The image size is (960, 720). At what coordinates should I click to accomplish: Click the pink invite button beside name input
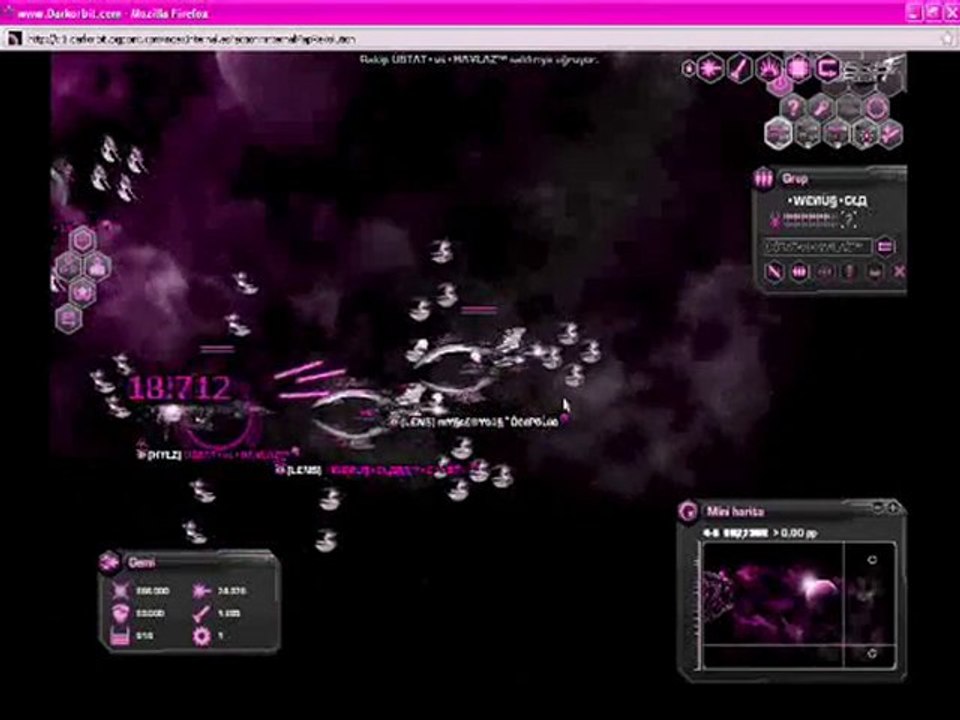point(885,247)
